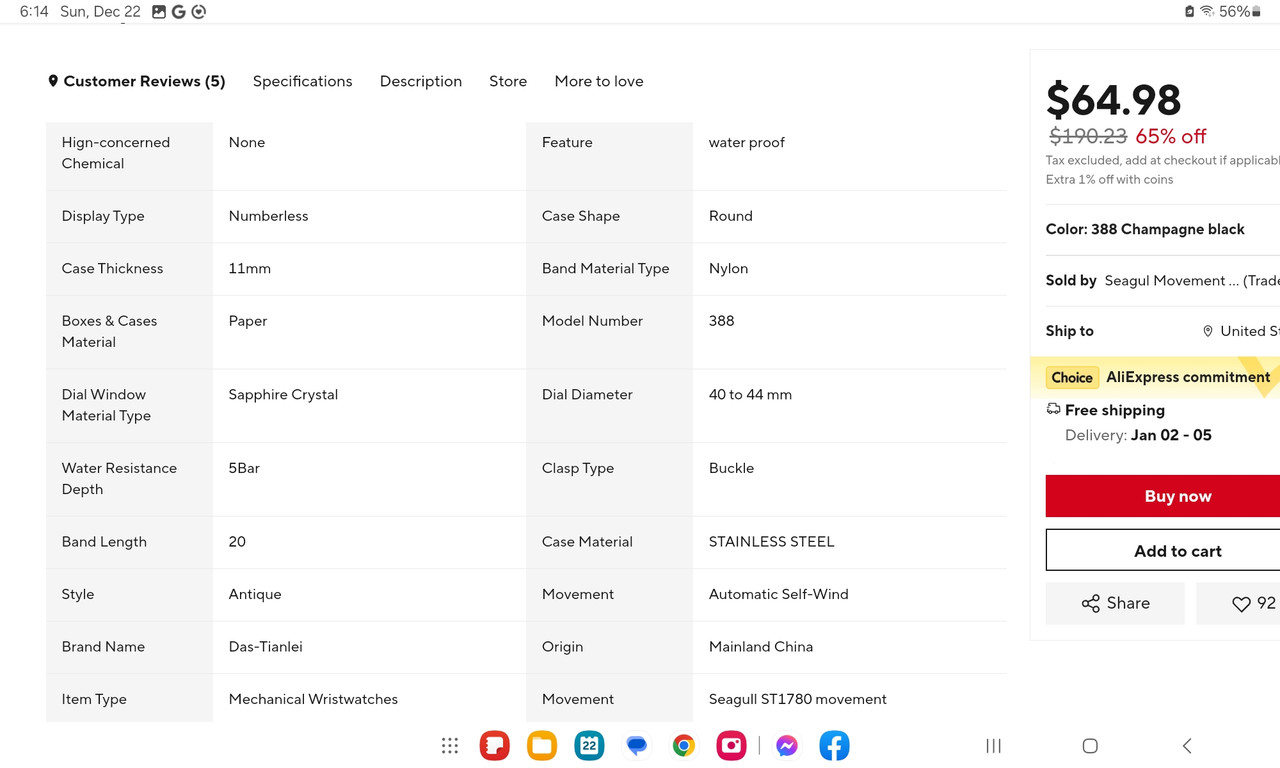Viewport: 1280px width, 768px height.
Task: Click the crossed-out $190.23 original price
Action: [x=1088, y=136]
